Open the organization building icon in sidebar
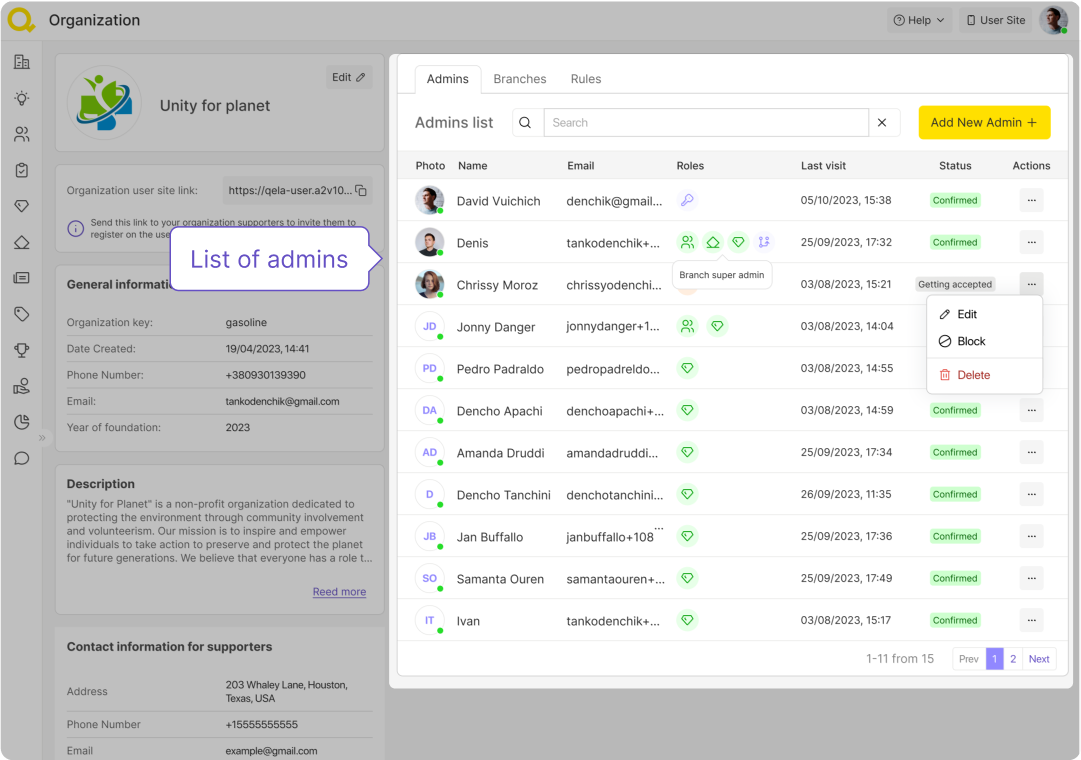 click(x=21, y=62)
